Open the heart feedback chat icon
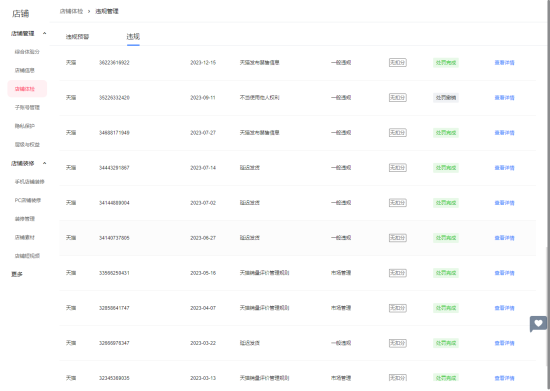Viewport: 550px width, 391px height. [538, 323]
